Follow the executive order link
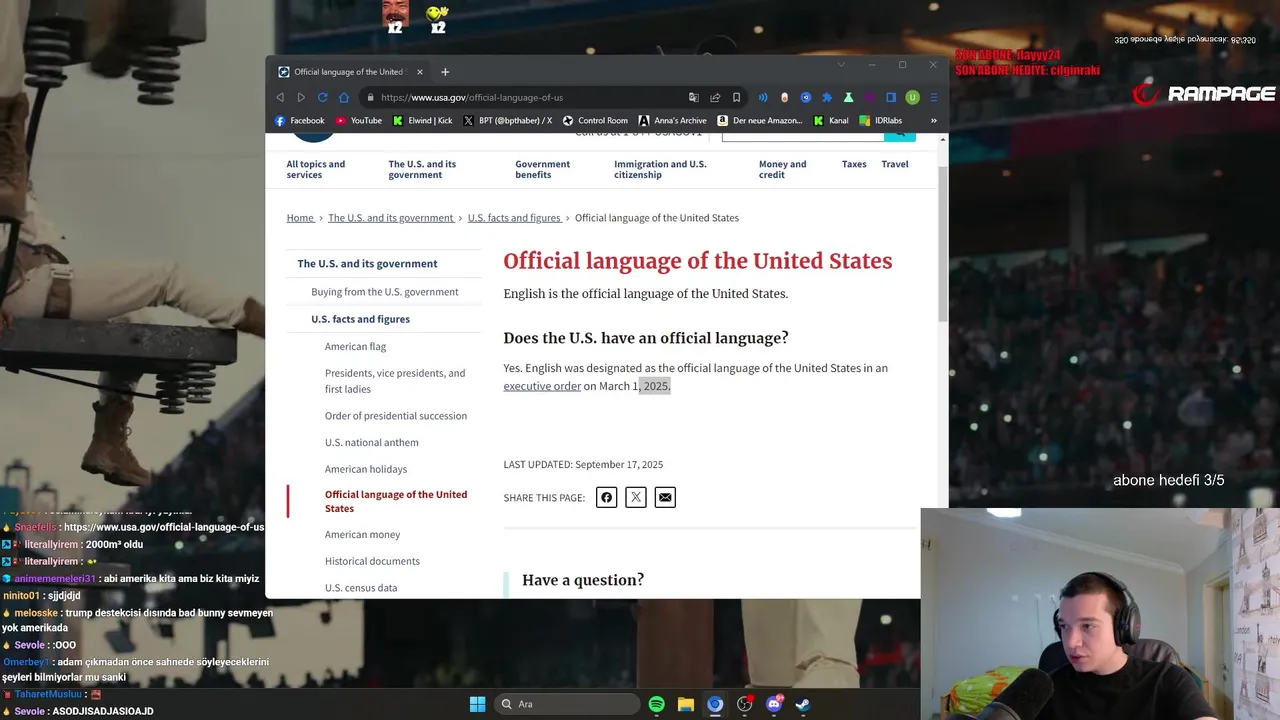Image resolution: width=1280 pixels, height=720 pixels. 542,386
